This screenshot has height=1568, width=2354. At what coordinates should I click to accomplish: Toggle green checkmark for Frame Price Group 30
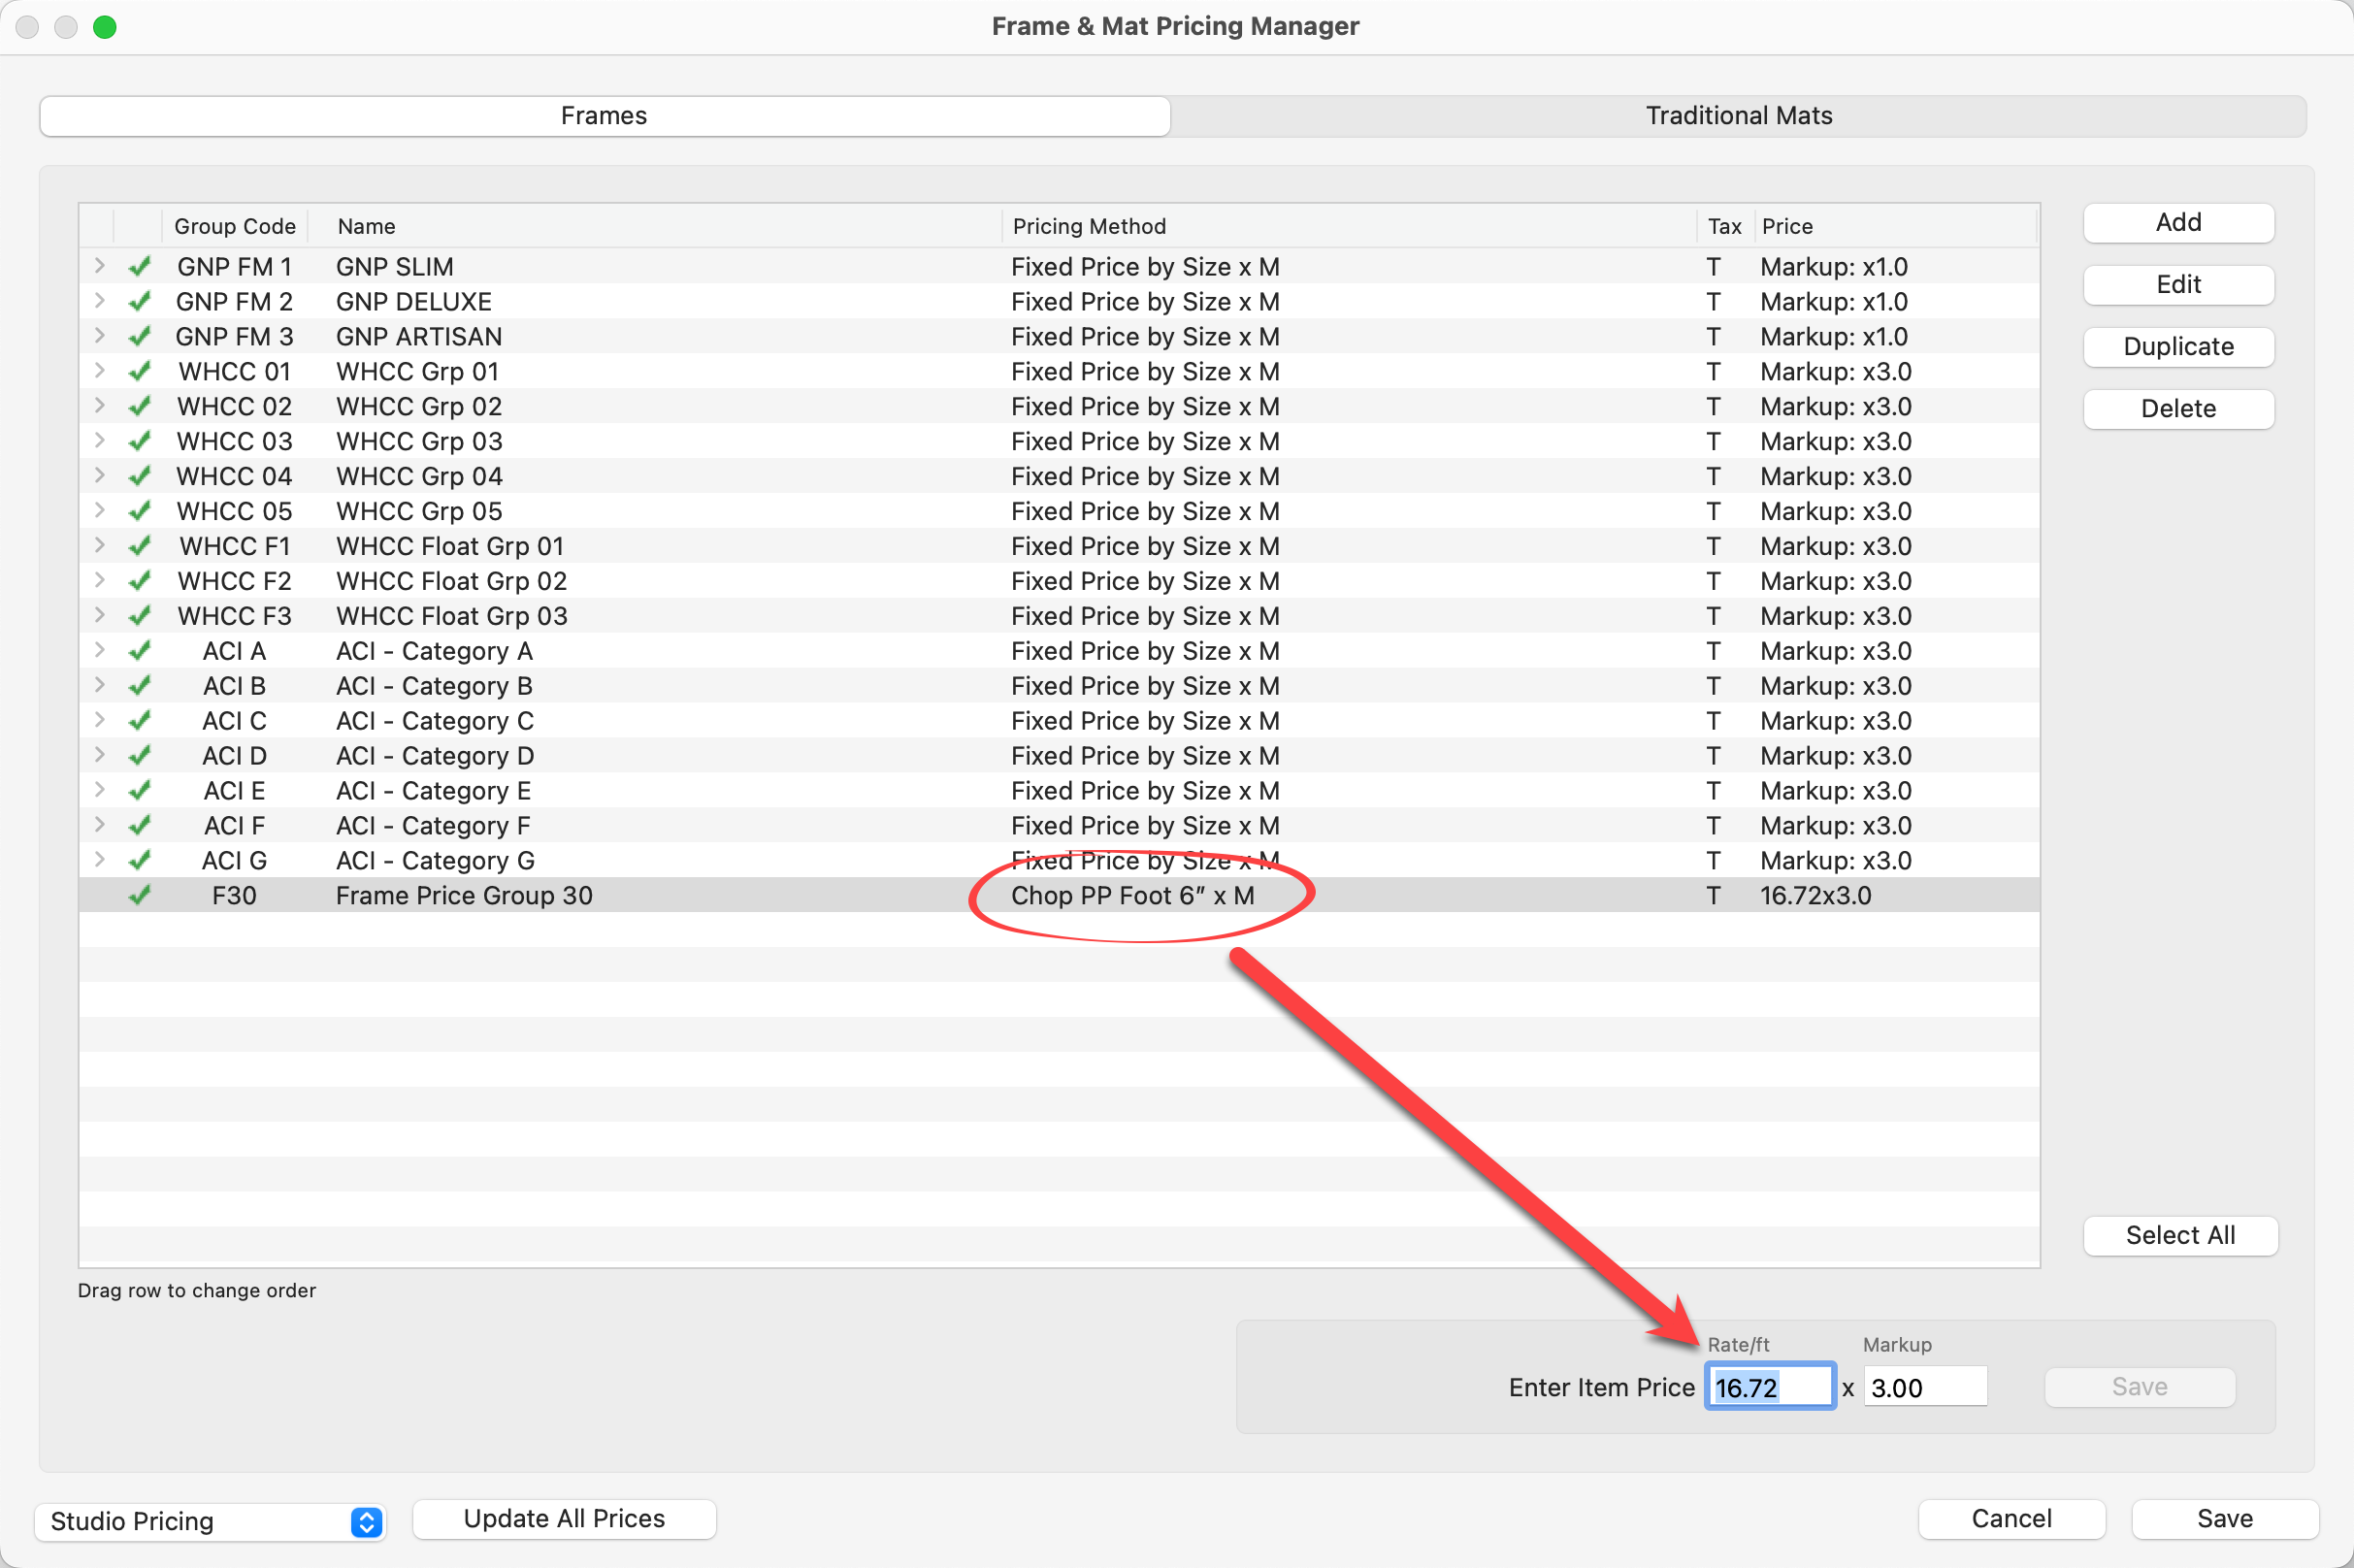pyautogui.click(x=139, y=895)
